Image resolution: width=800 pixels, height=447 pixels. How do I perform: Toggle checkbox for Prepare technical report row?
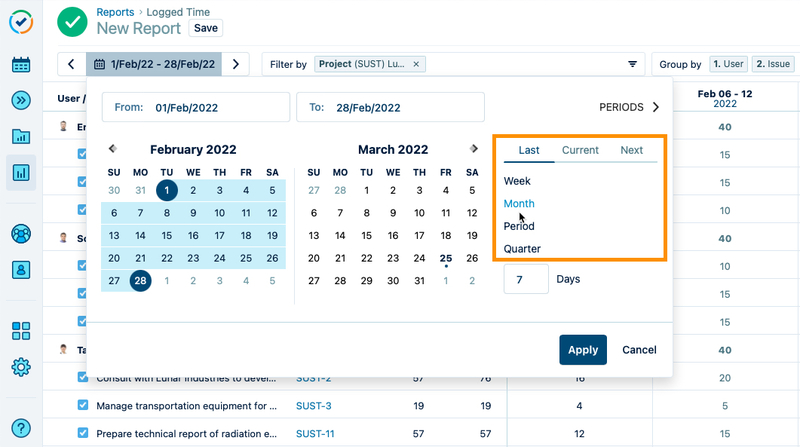(84, 433)
